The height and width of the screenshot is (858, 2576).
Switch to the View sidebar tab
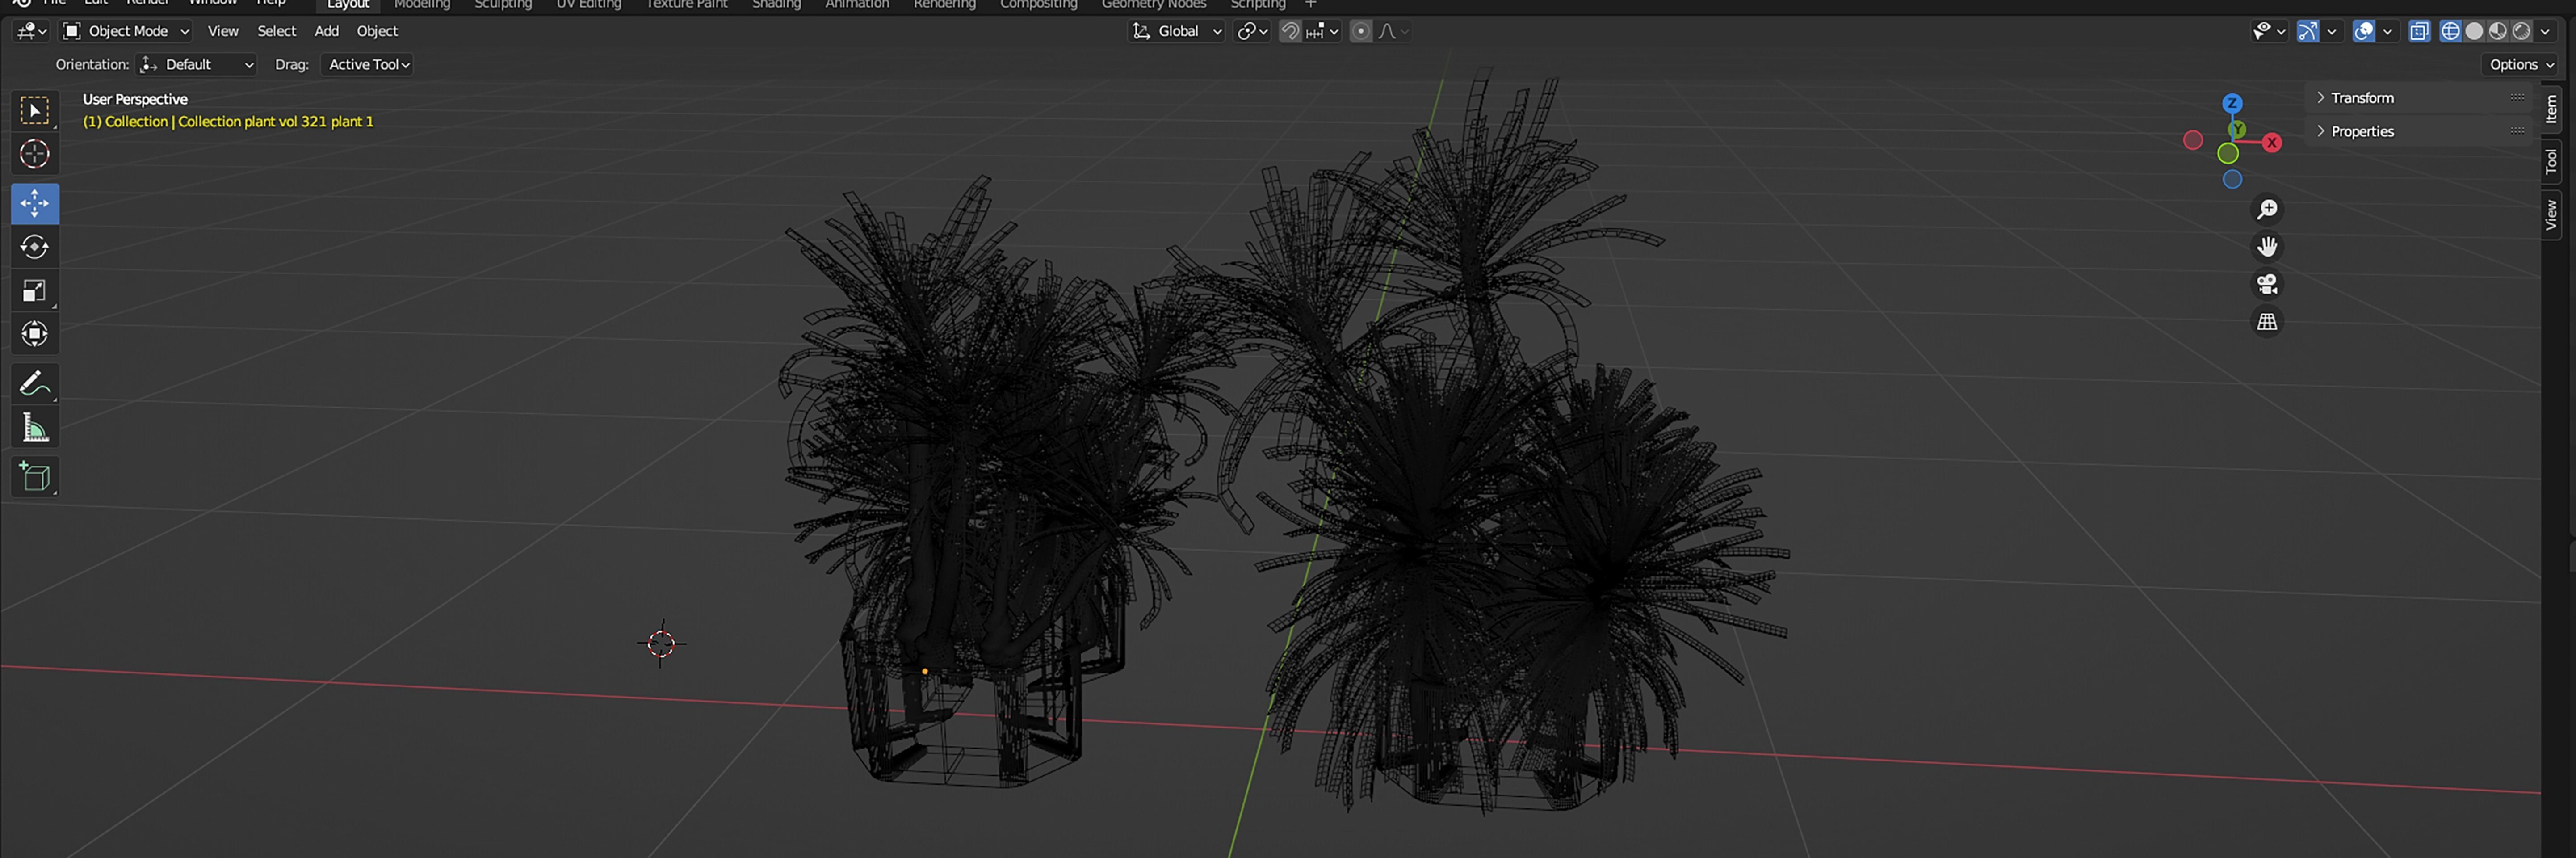coord(2552,214)
